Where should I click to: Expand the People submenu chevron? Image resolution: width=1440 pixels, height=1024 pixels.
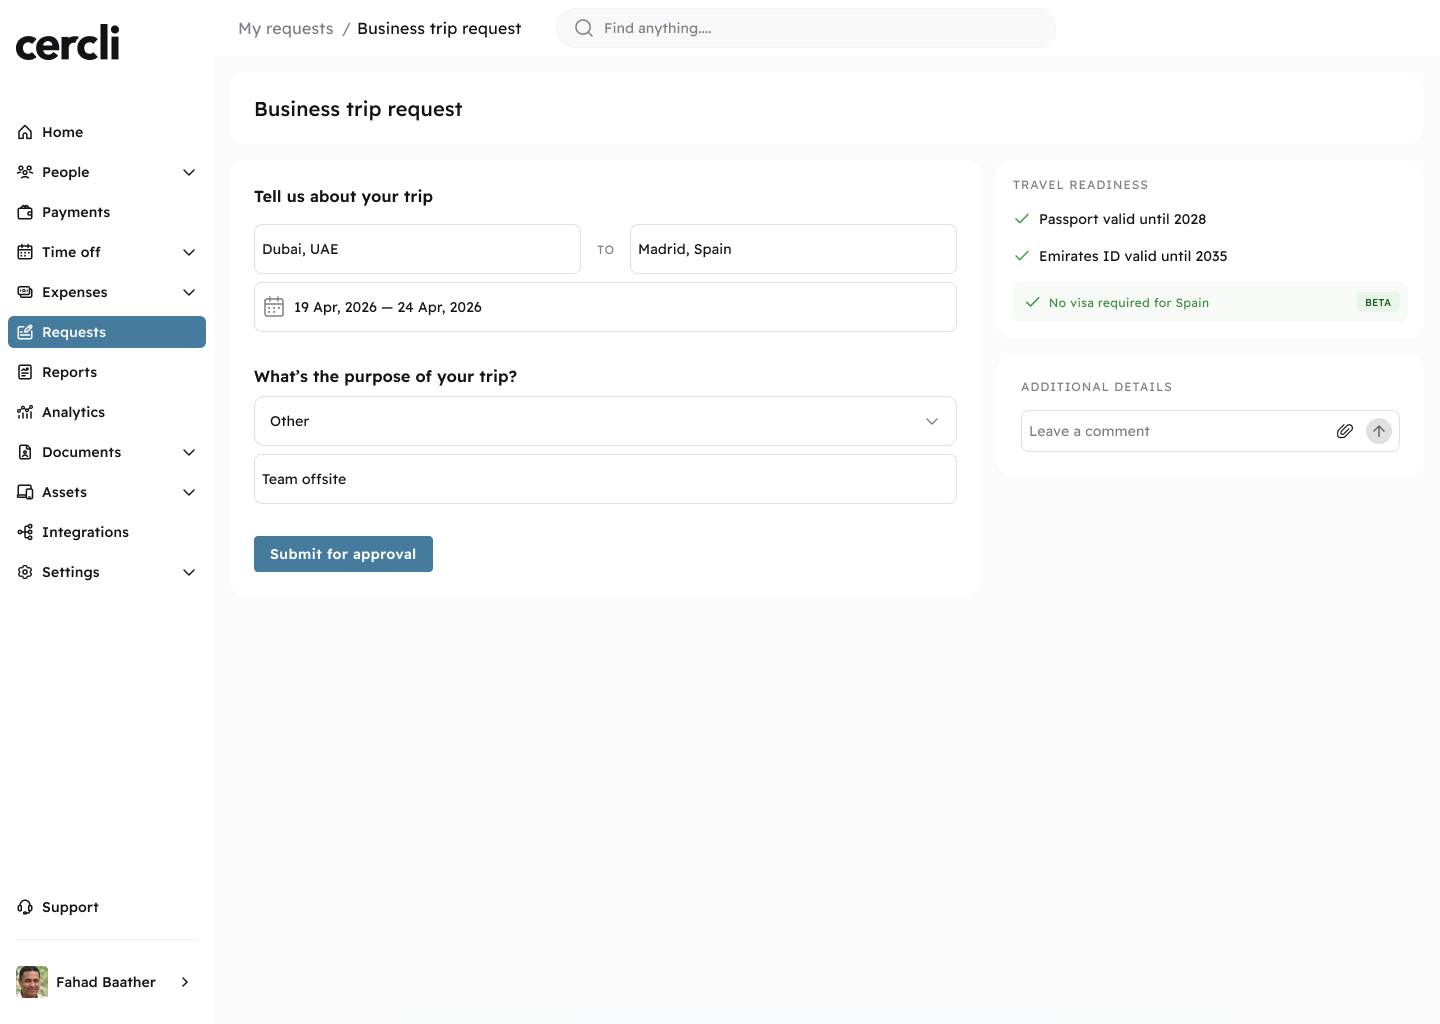coord(189,172)
